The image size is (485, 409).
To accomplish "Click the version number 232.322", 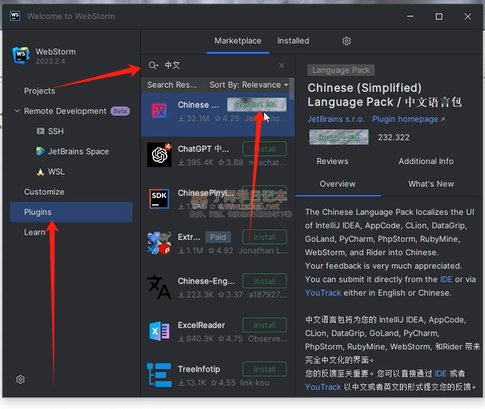I will pyautogui.click(x=393, y=137).
